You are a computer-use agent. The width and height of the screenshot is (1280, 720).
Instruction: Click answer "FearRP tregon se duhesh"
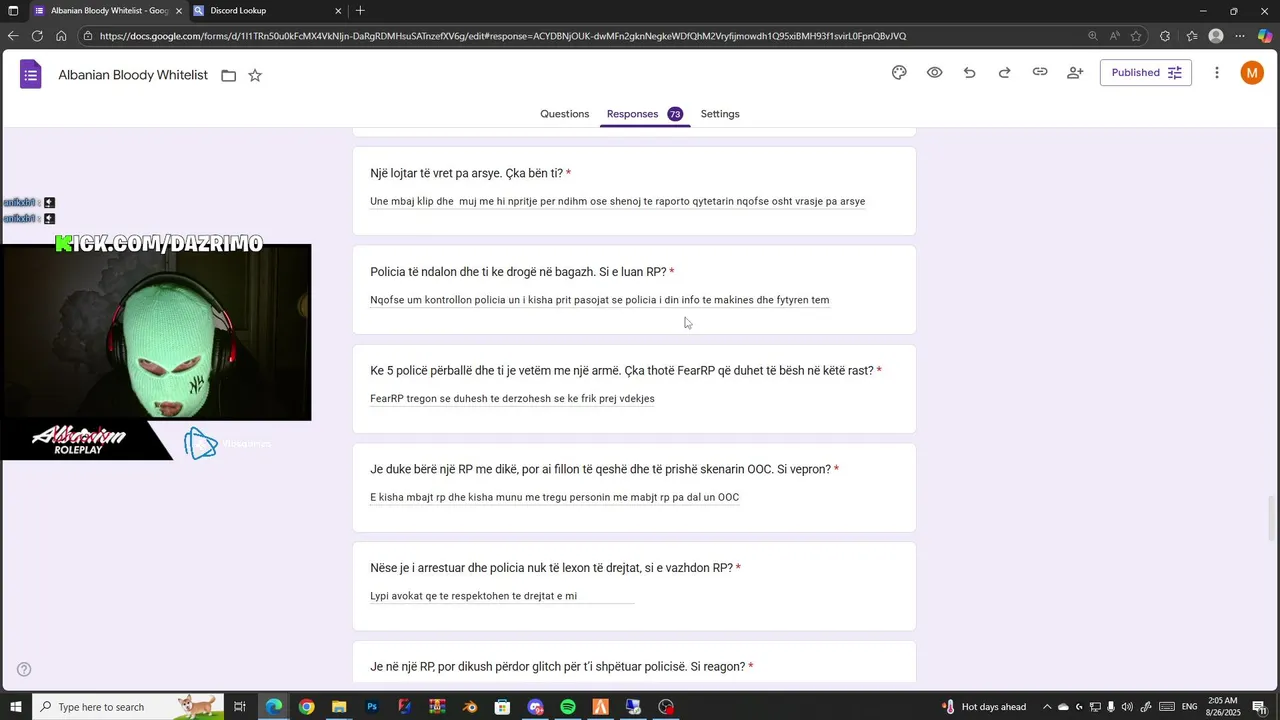512,398
